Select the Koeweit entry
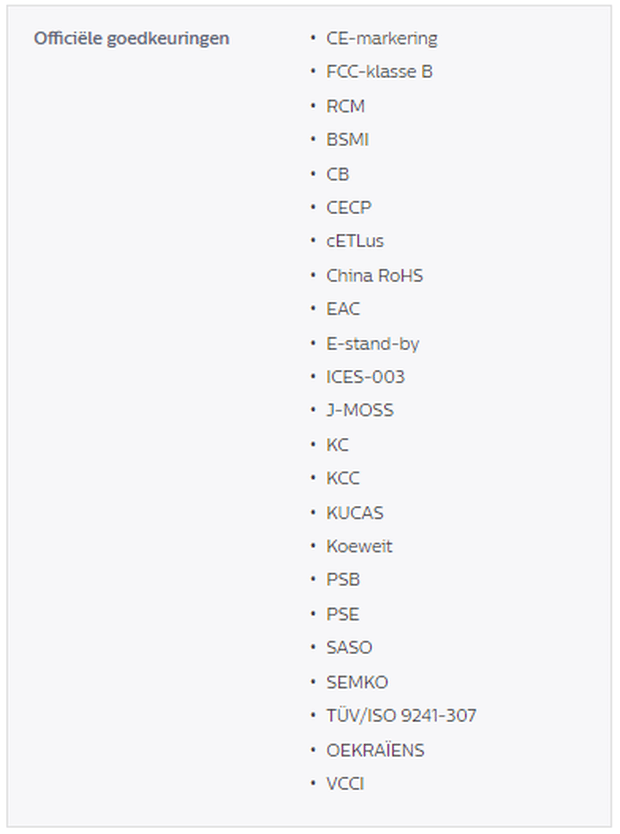Viewport: 620px width, 834px height. 359,547
